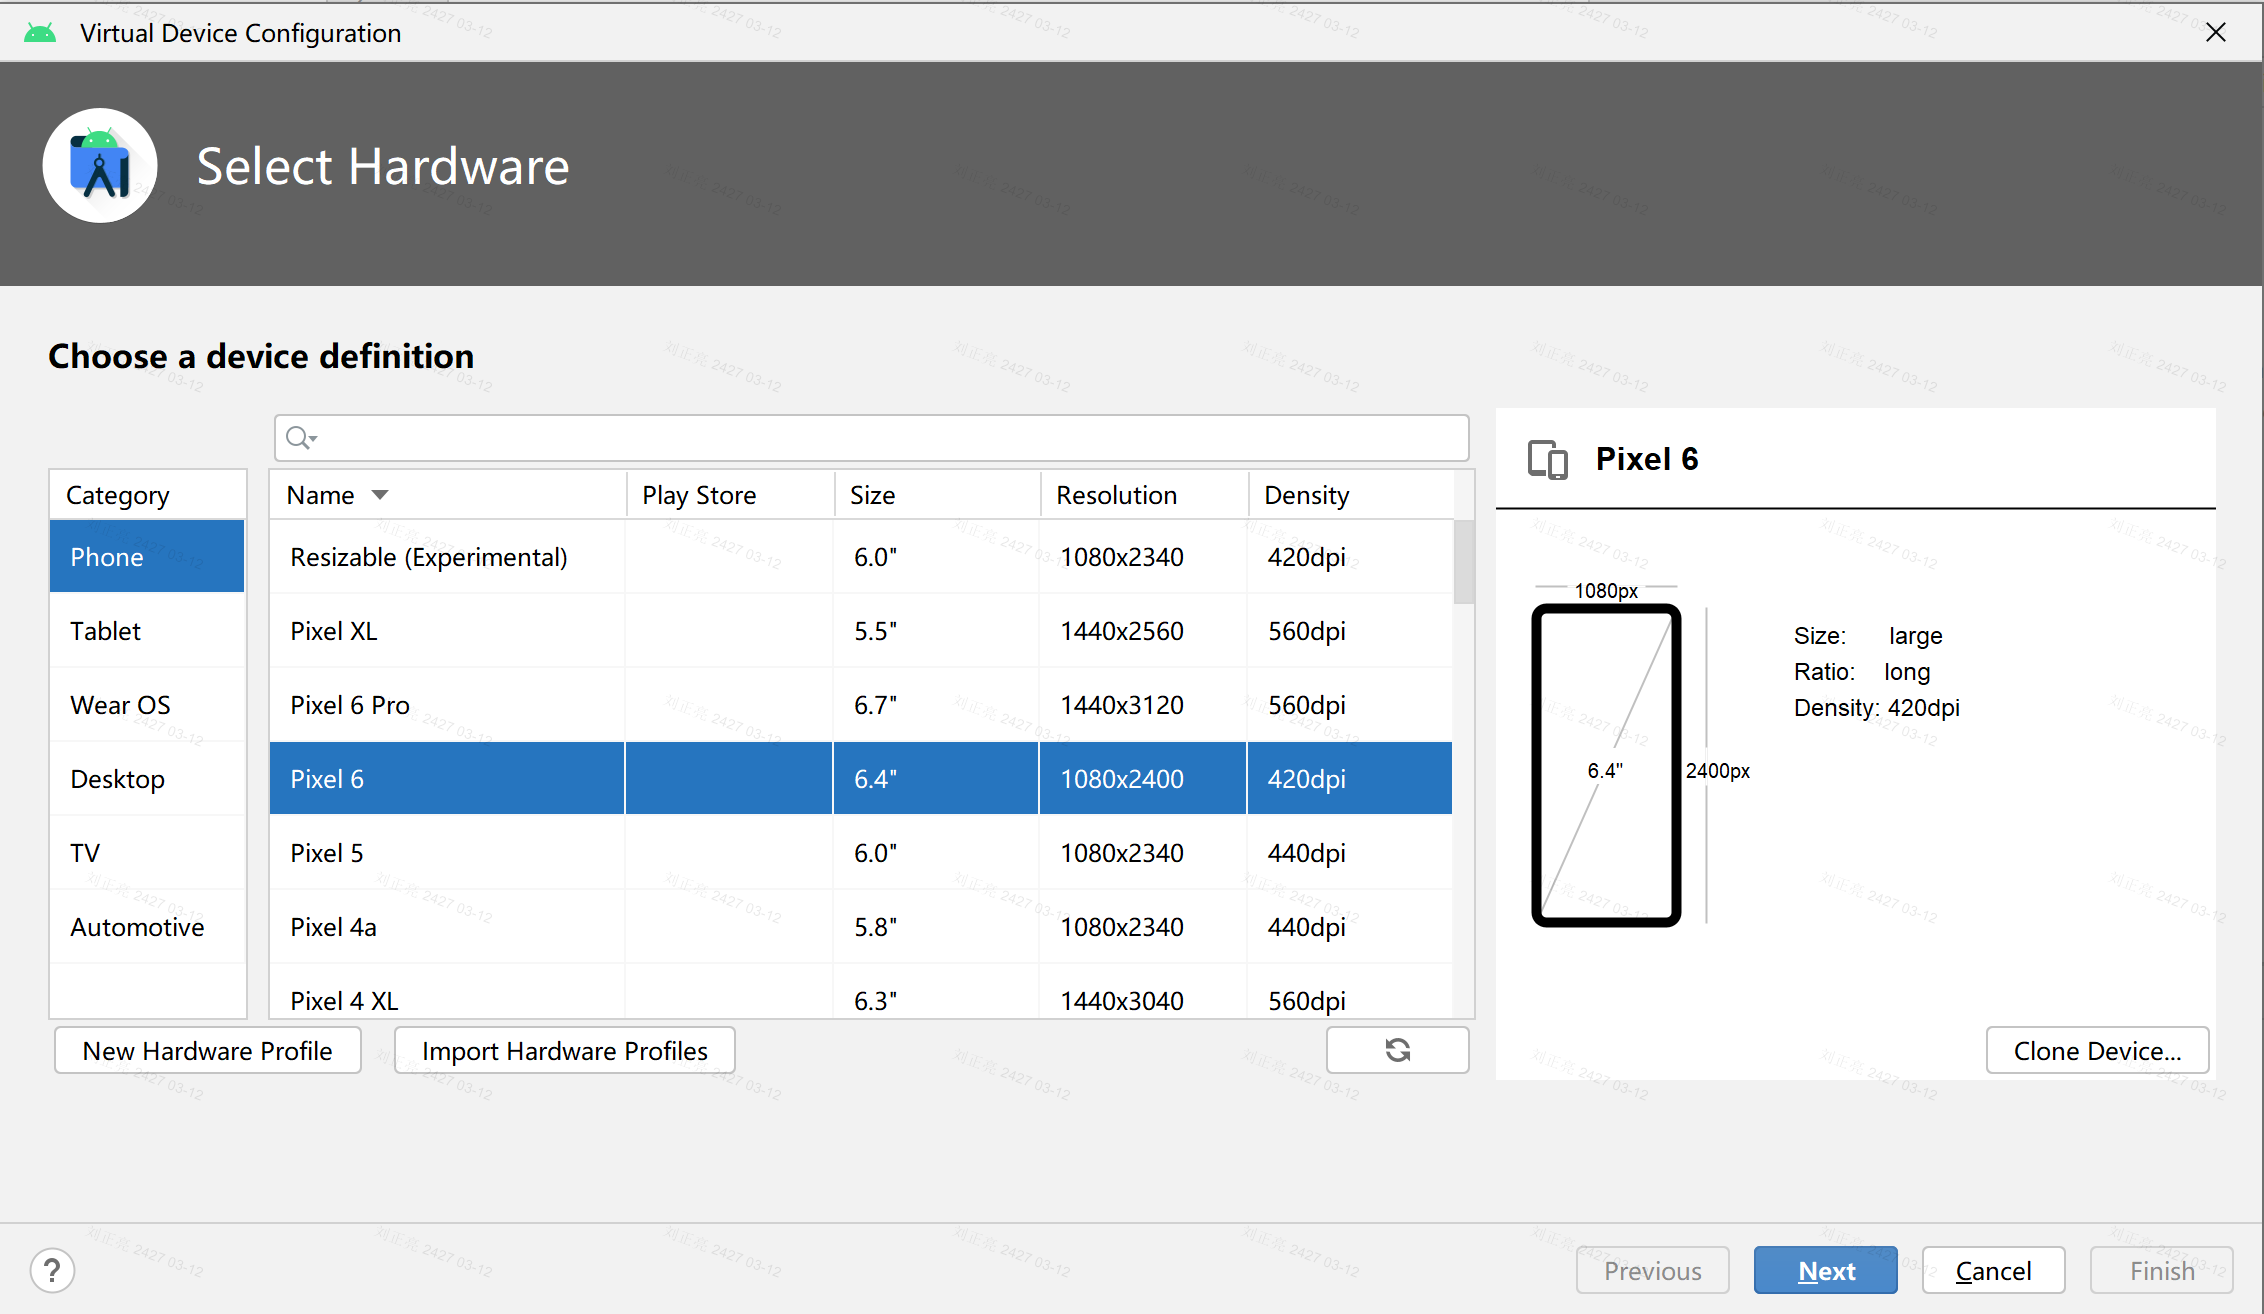Close the Virtual Device Configuration dialog
Screen dimensions: 2264x1314
pyautogui.click(x=2216, y=32)
